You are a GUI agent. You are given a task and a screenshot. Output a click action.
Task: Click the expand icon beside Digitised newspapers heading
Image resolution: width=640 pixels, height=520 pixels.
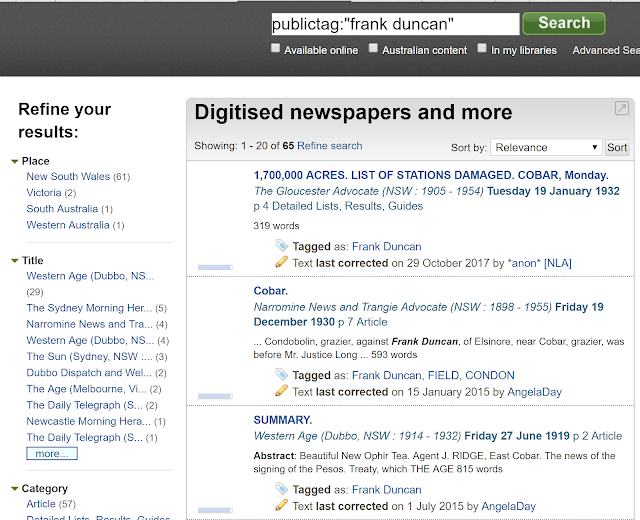tap(622, 108)
